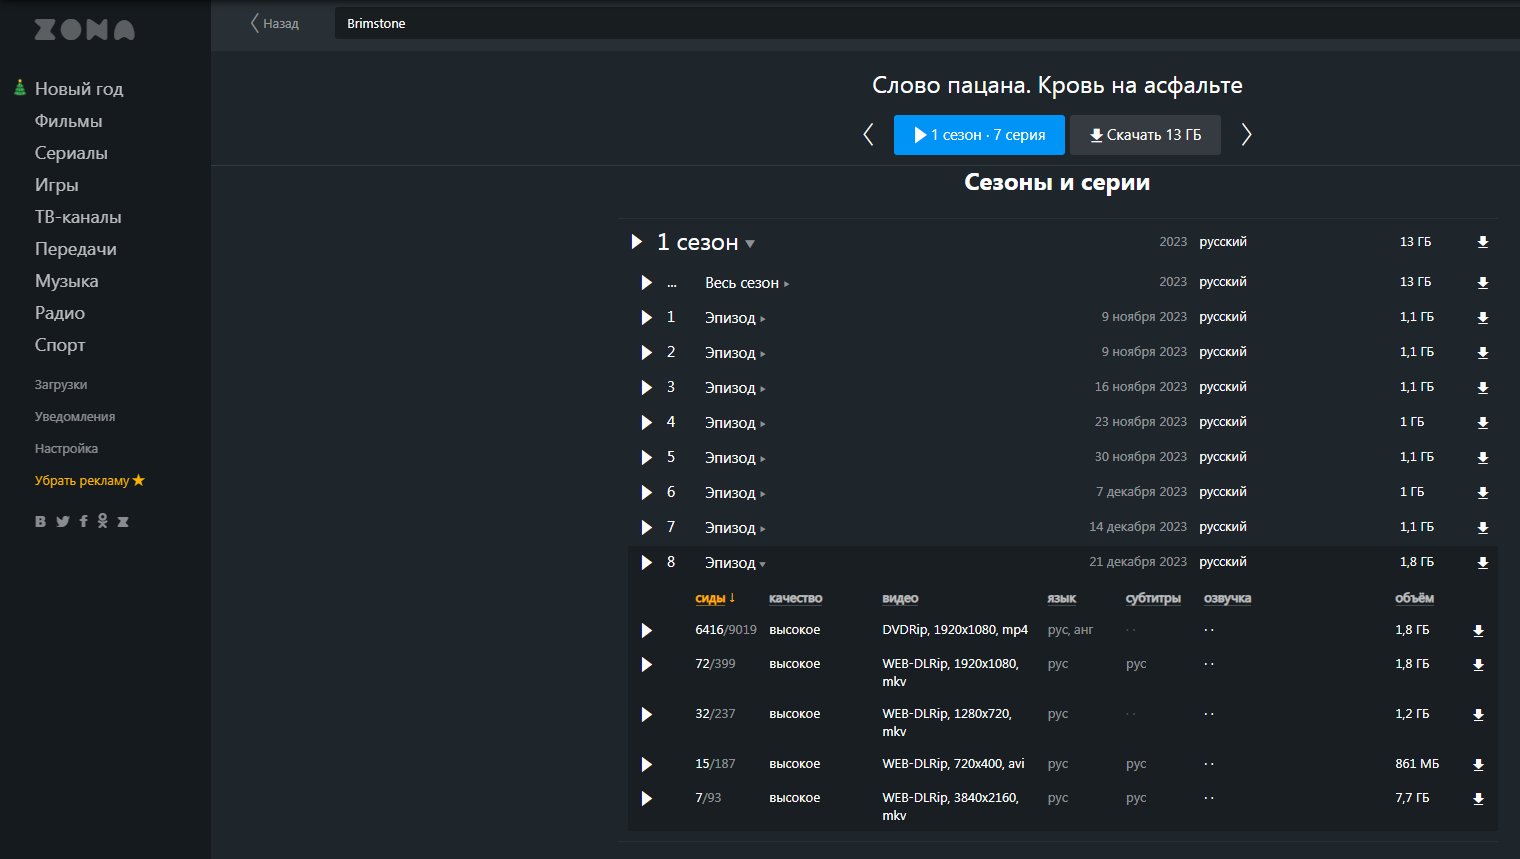Open Уведомления
This screenshot has height=859, width=1520.
coord(75,417)
